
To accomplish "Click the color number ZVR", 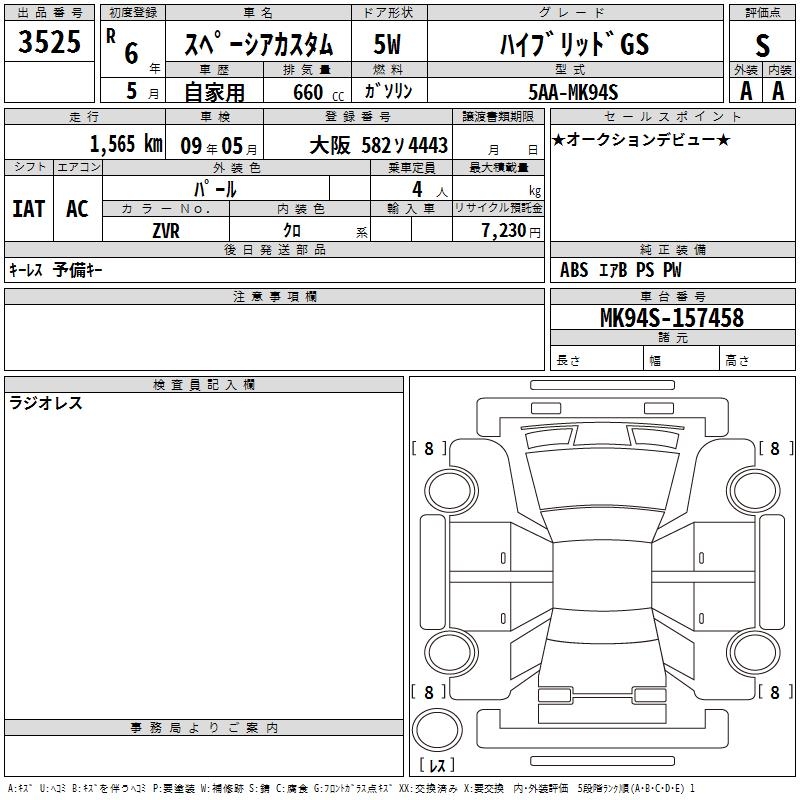I will click(165, 231).
